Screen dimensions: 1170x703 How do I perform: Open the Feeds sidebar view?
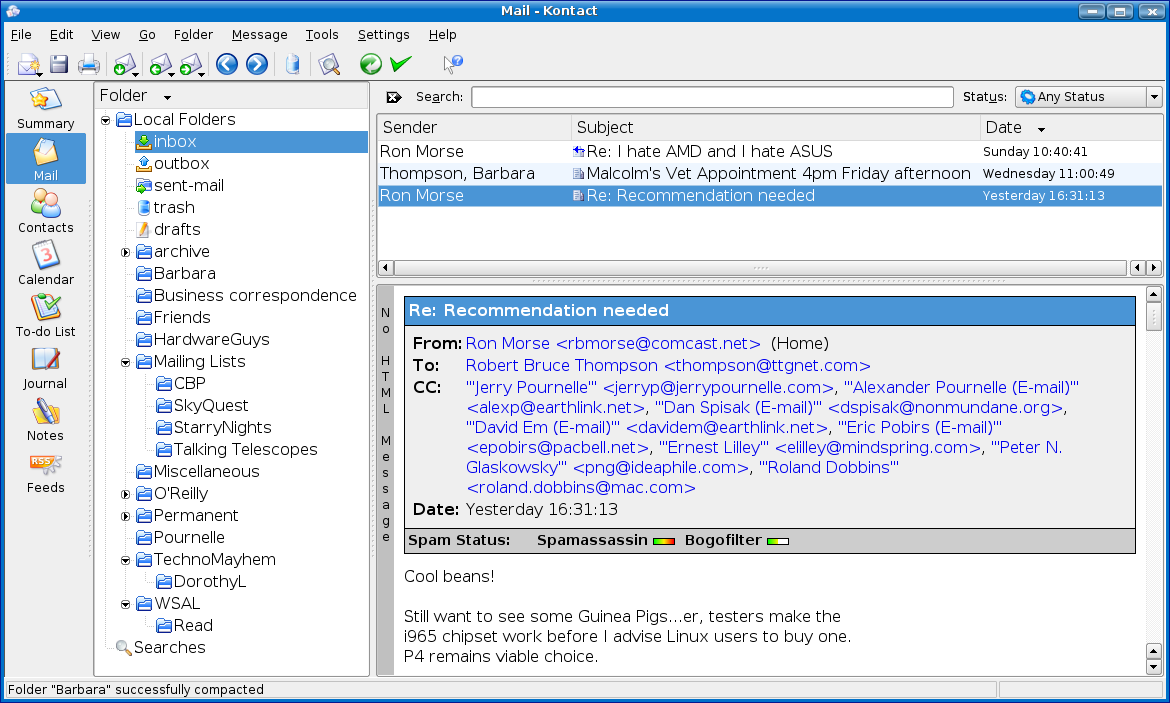coord(46,471)
